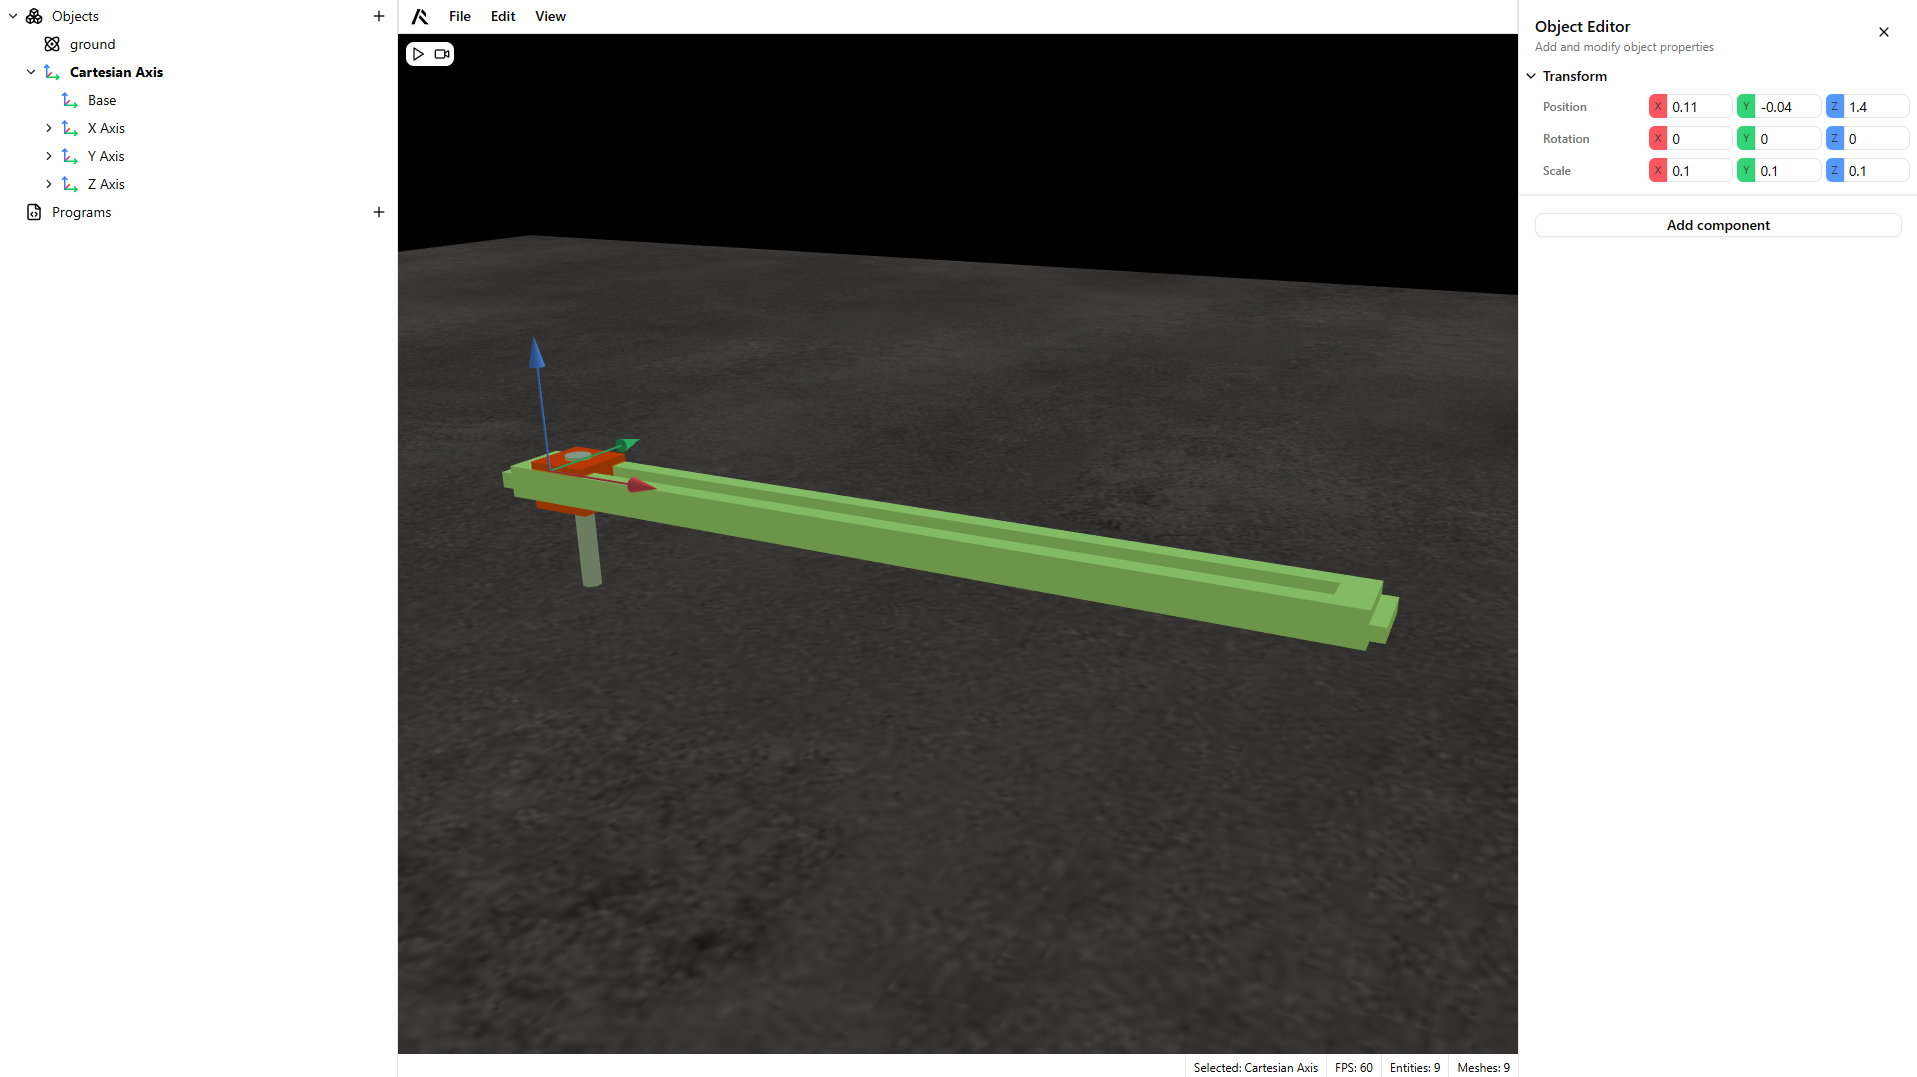This screenshot has height=1077, width=1917.
Task: Click the Add component button
Action: tap(1717, 225)
